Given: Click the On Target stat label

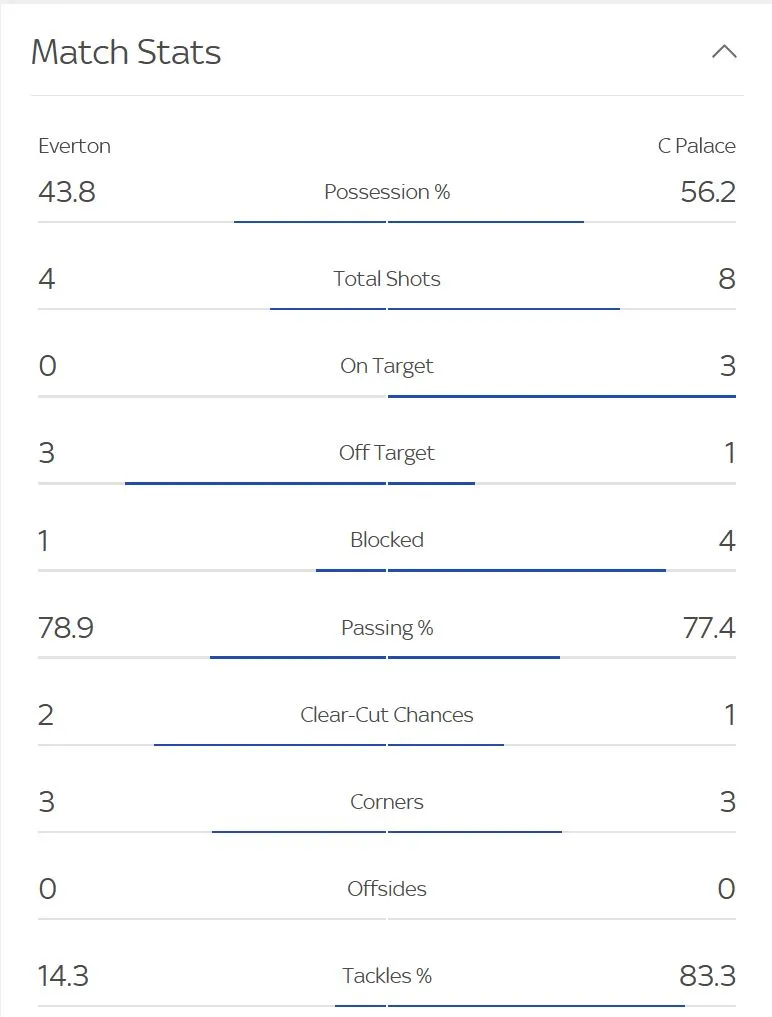Looking at the screenshot, I should (x=387, y=366).
